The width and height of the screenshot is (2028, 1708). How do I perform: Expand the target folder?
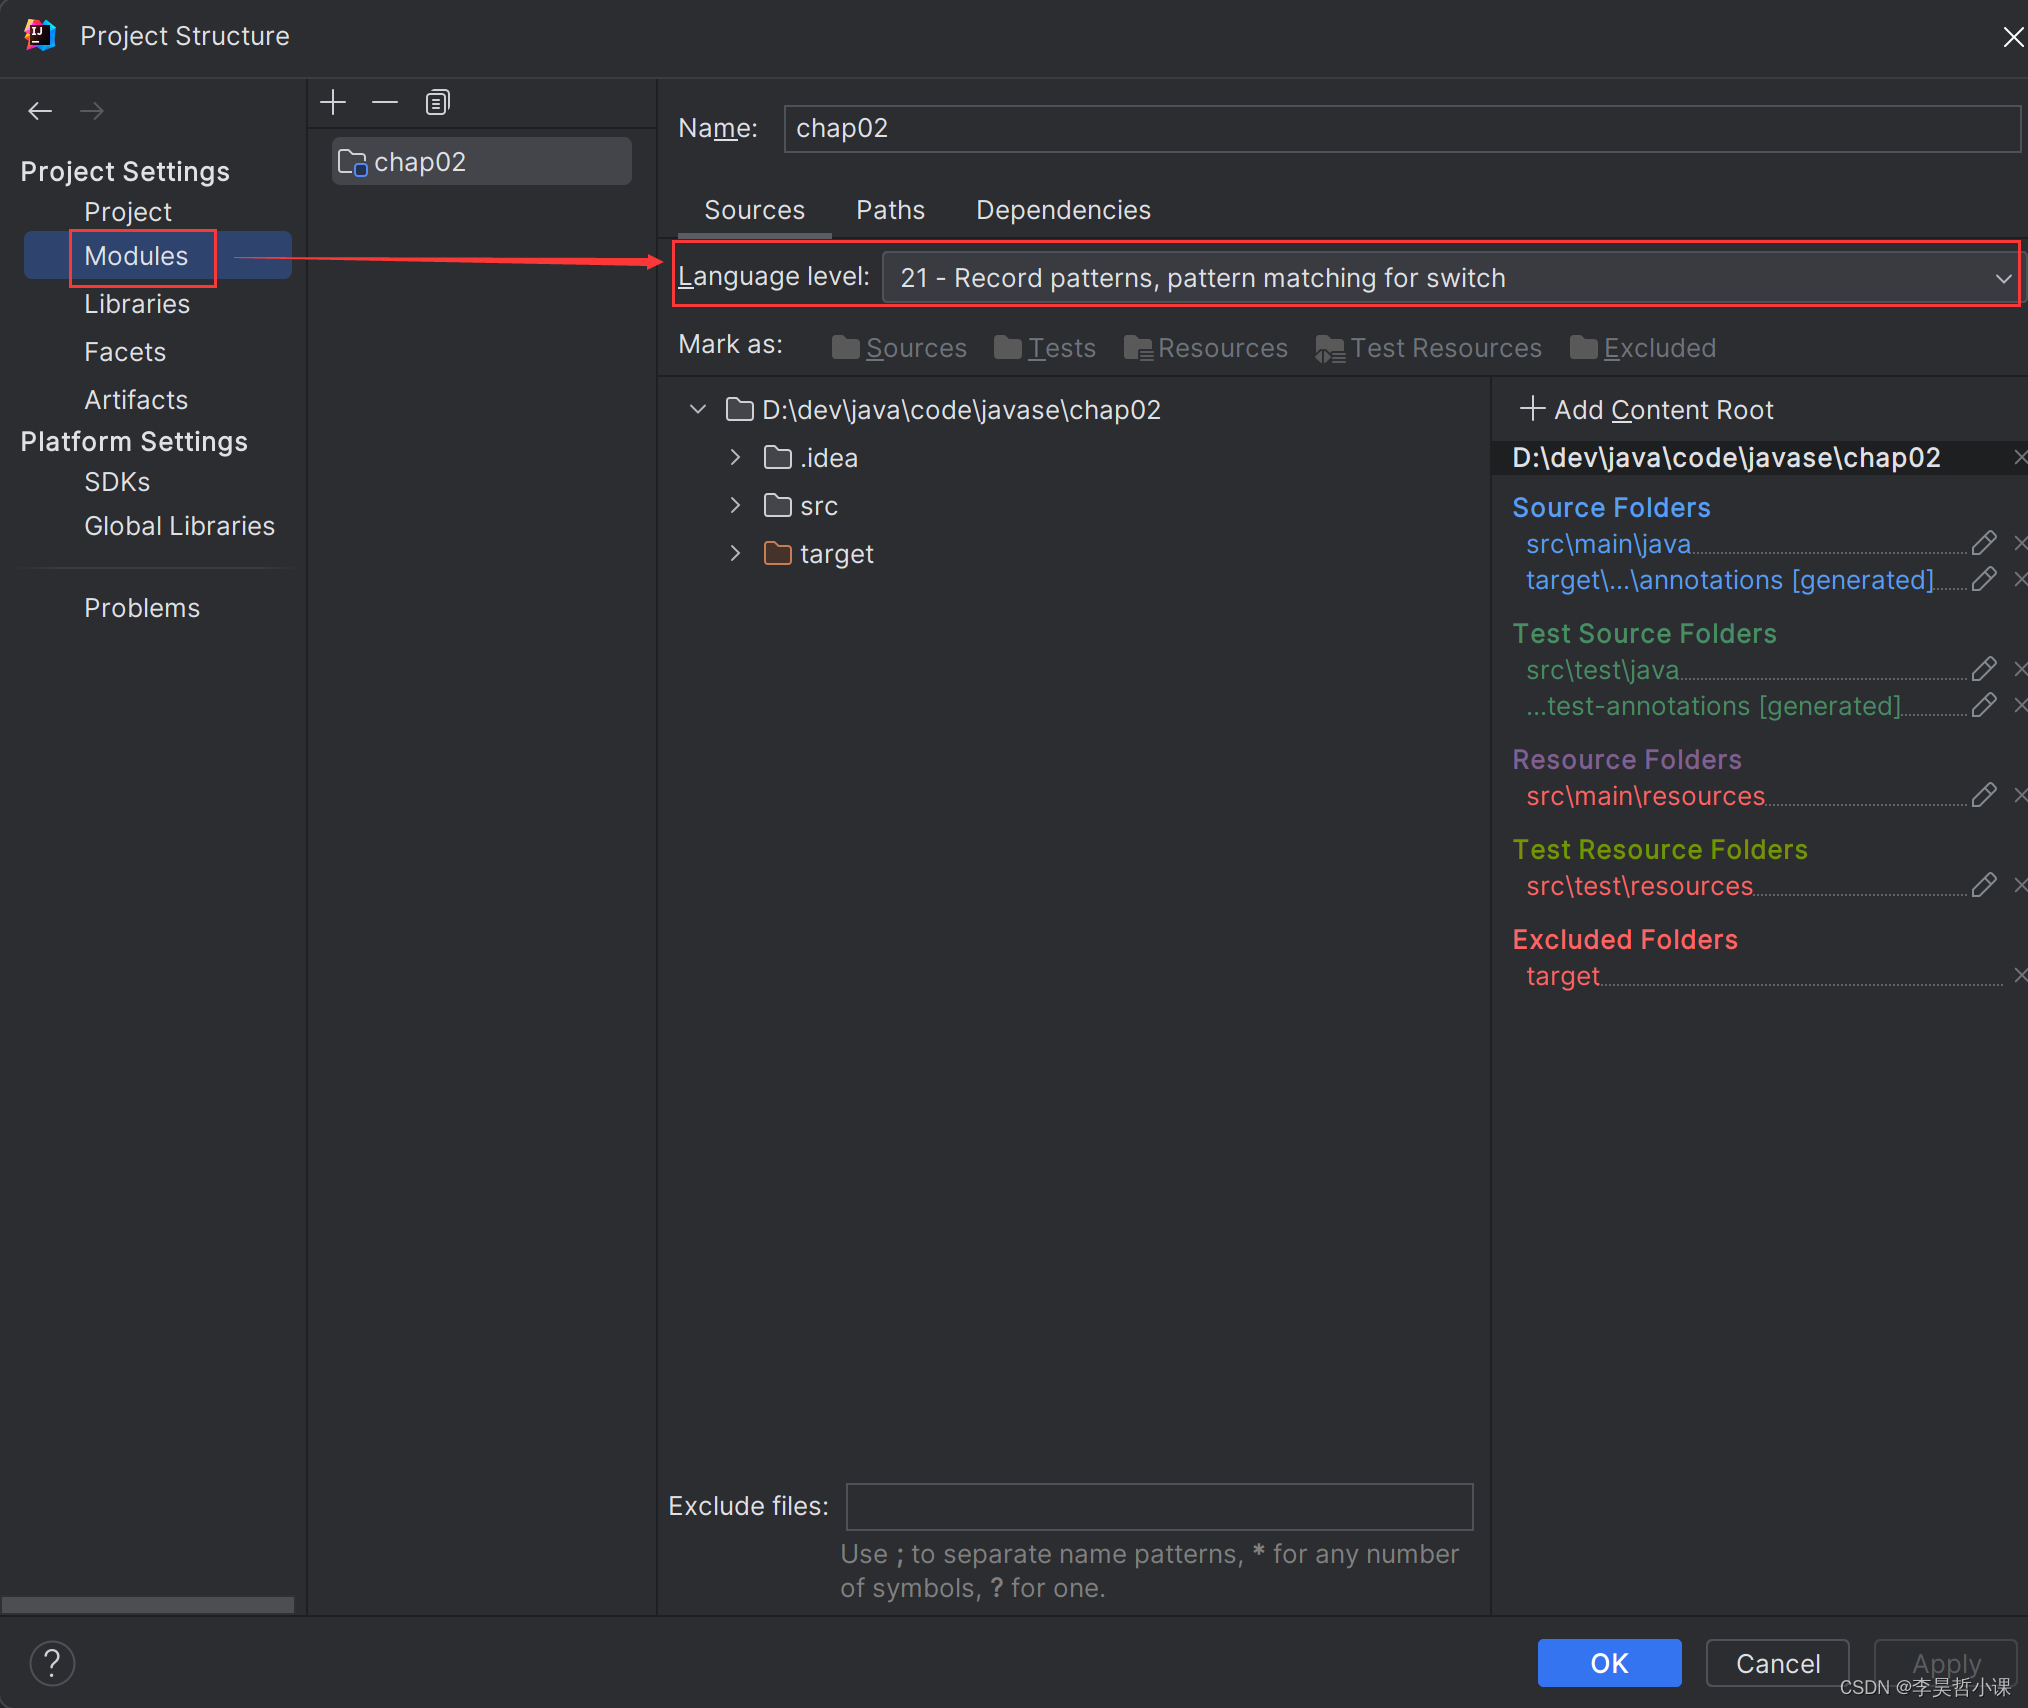[736, 553]
